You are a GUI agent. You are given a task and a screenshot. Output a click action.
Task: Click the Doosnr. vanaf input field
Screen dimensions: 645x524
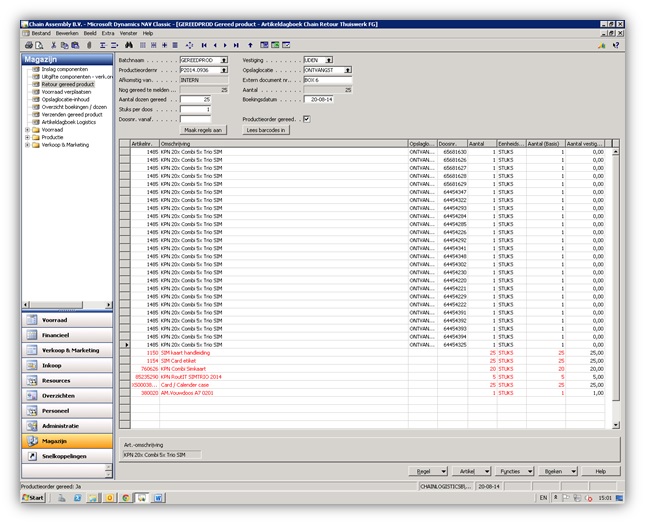click(195, 119)
